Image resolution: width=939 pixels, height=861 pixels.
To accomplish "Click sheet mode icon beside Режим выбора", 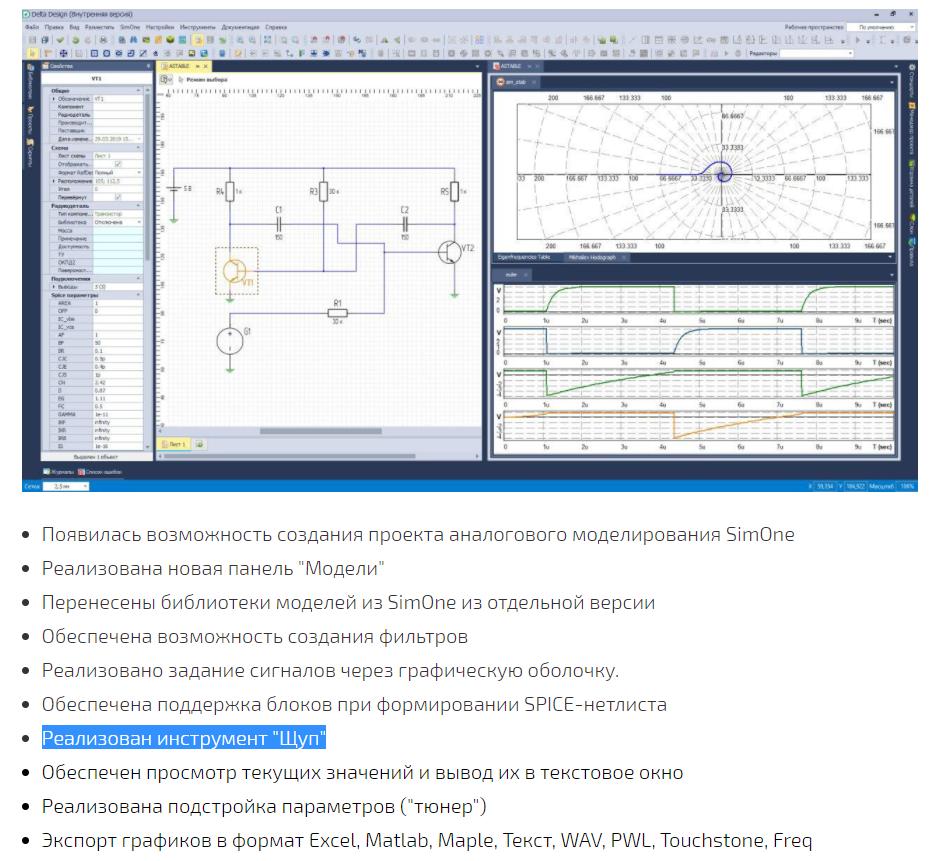I will tap(166, 79).
